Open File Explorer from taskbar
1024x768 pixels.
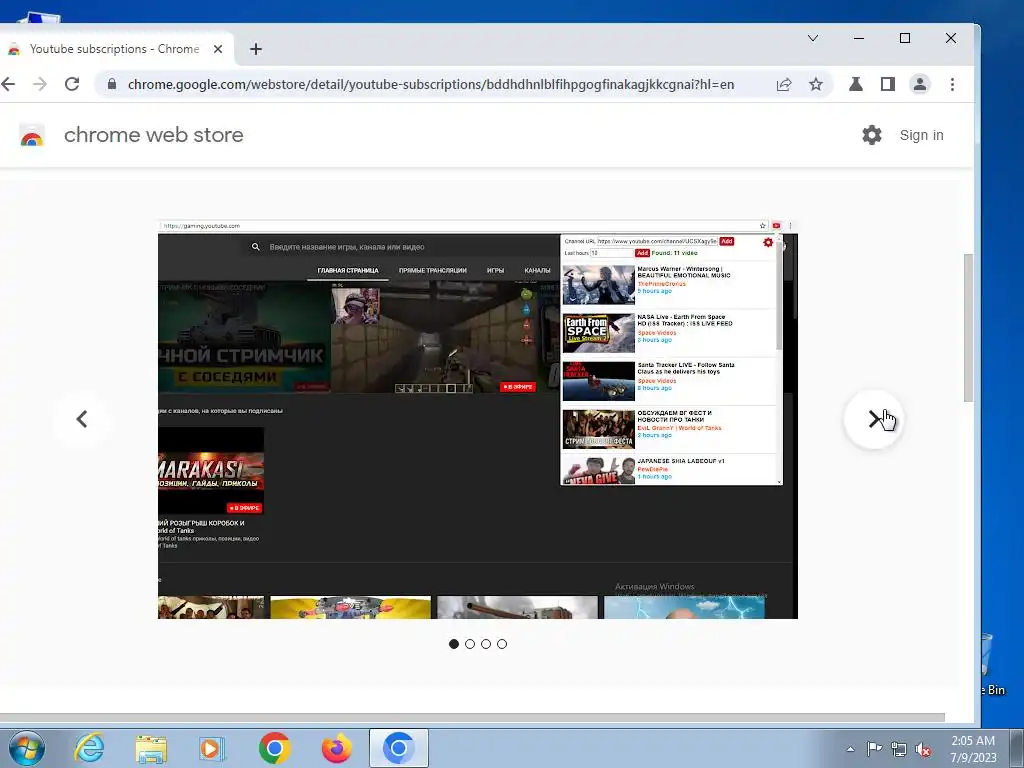151,748
